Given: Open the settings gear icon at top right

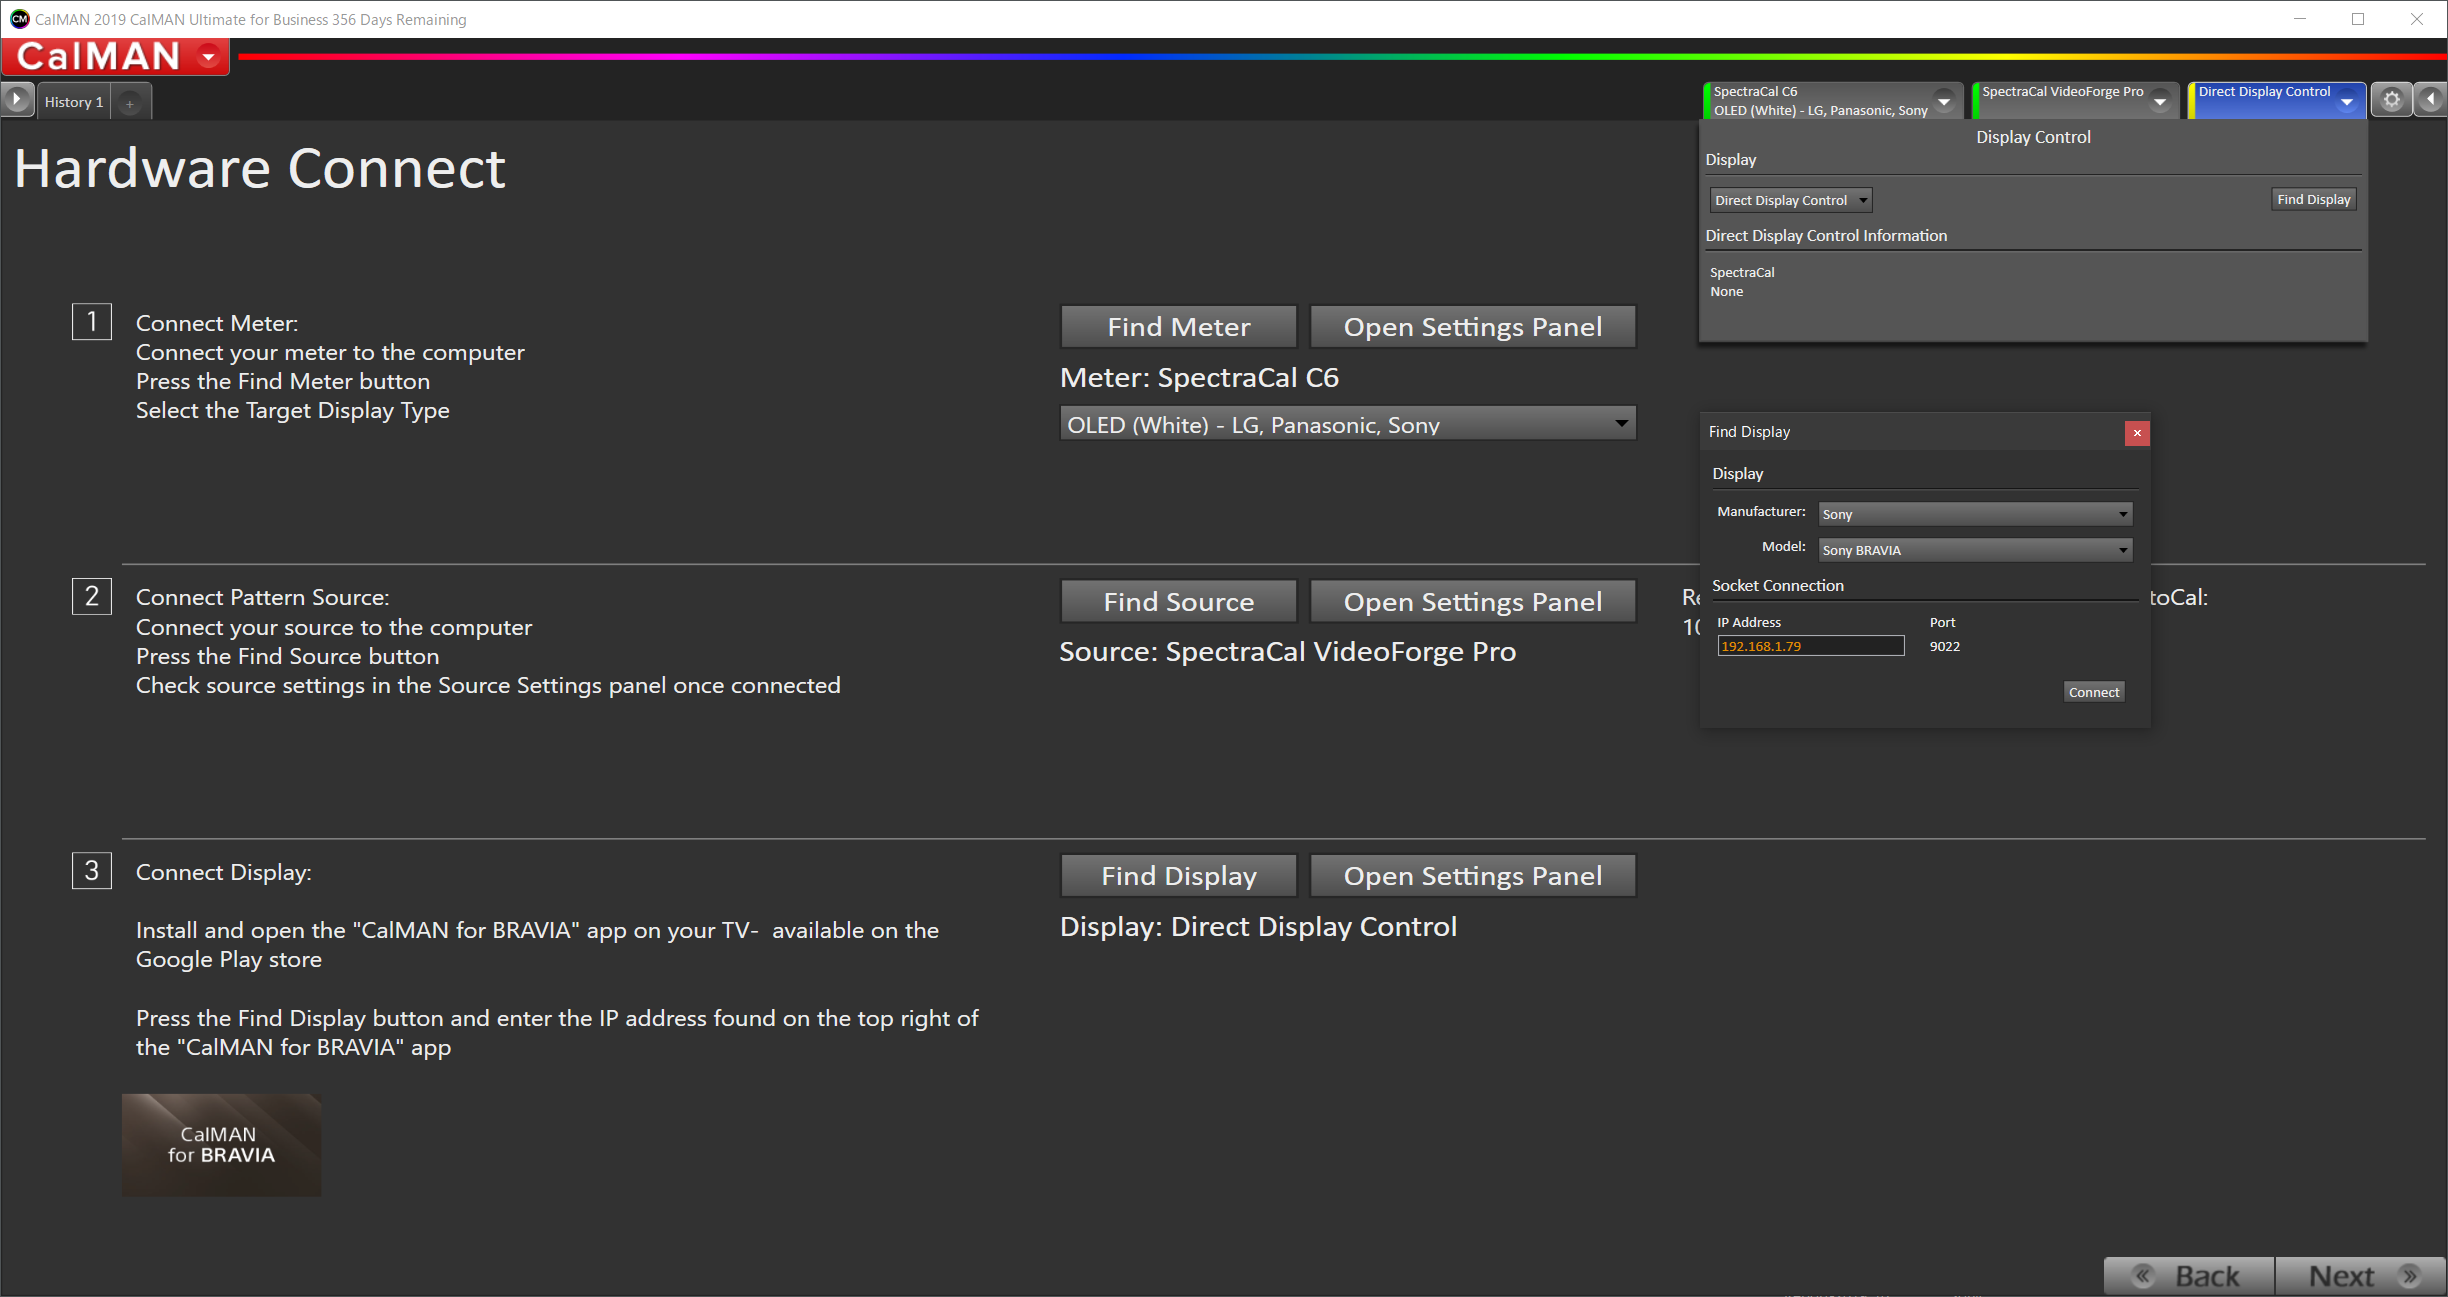Looking at the screenshot, I should 2391,100.
